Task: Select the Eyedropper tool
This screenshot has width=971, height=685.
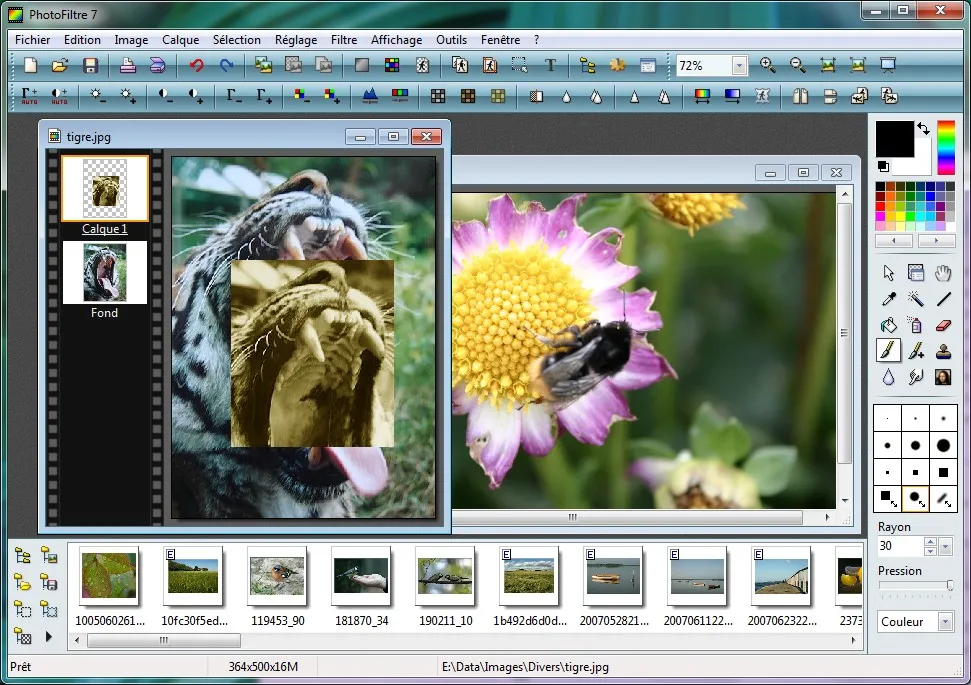Action: pos(888,298)
